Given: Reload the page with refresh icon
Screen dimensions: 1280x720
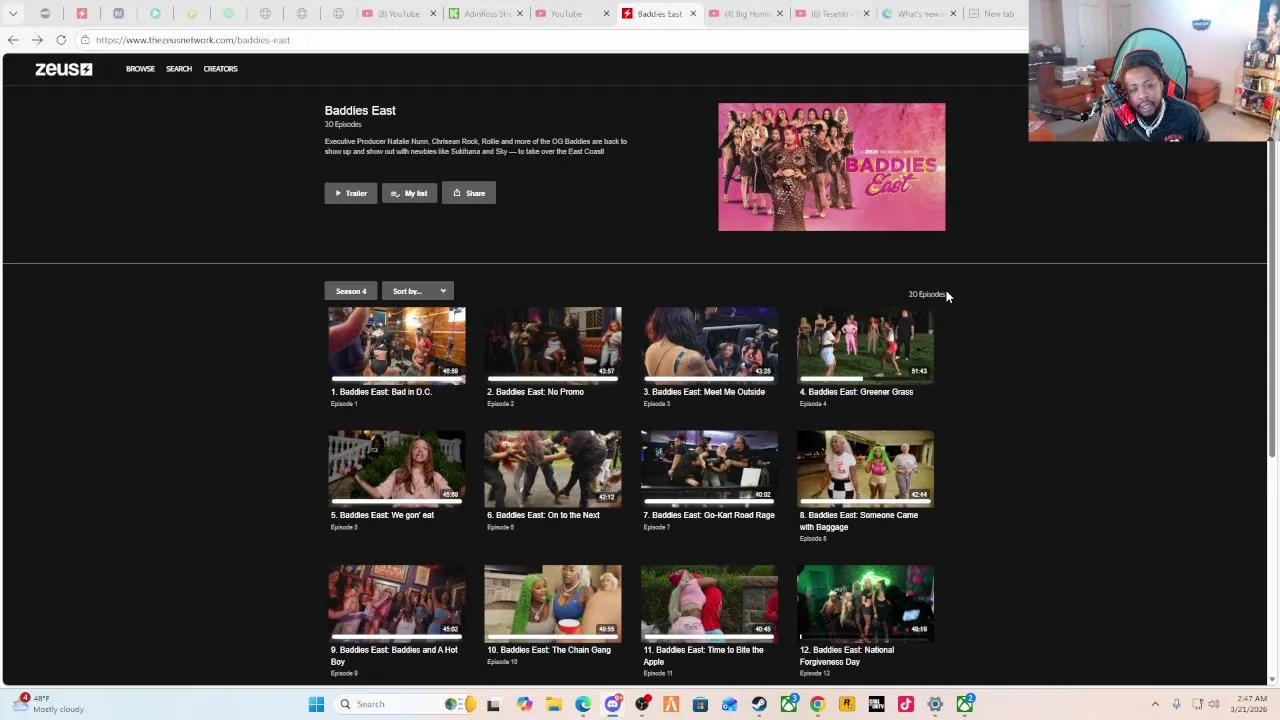Looking at the screenshot, I should point(61,40).
